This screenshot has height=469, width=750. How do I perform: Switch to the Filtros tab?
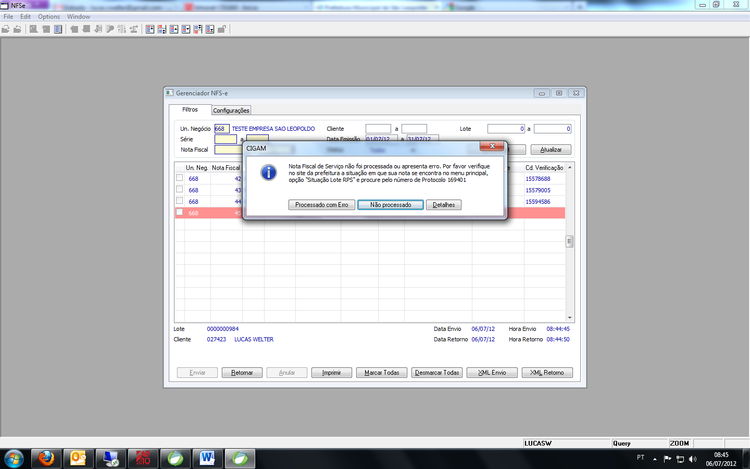pyautogui.click(x=190, y=109)
